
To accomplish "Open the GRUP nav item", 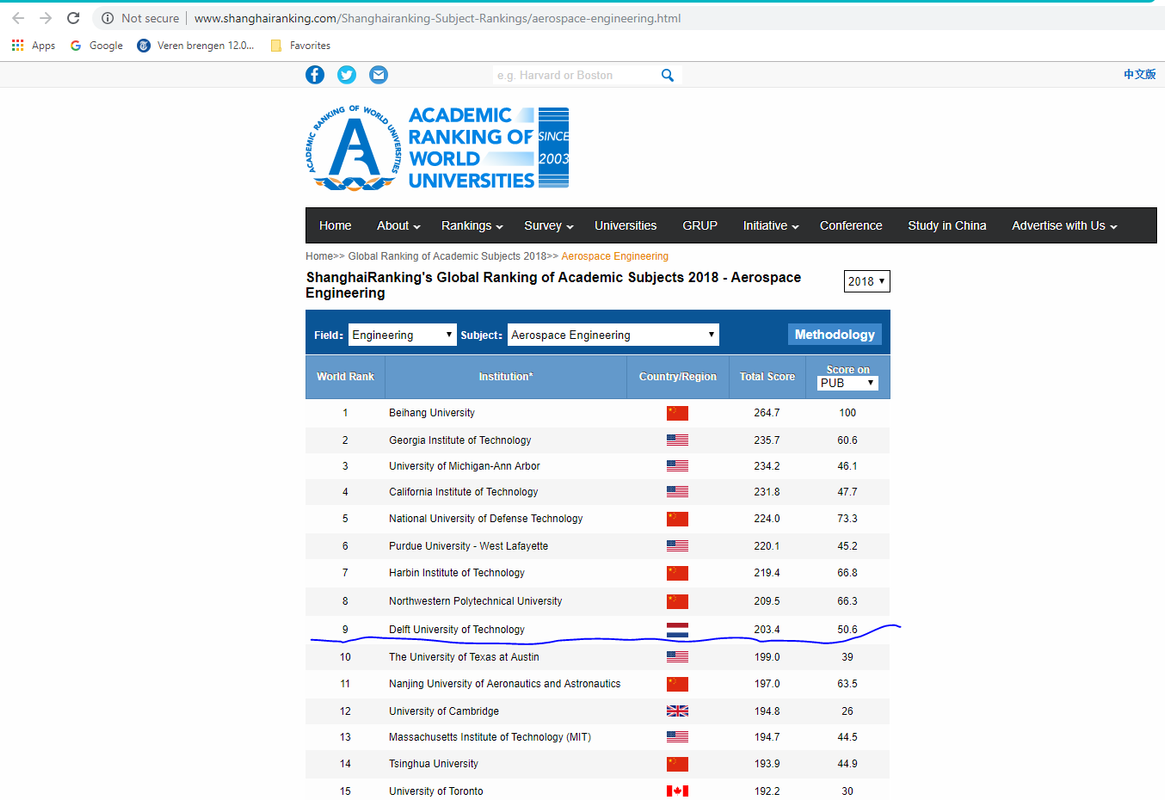I will click(x=700, y=226).
